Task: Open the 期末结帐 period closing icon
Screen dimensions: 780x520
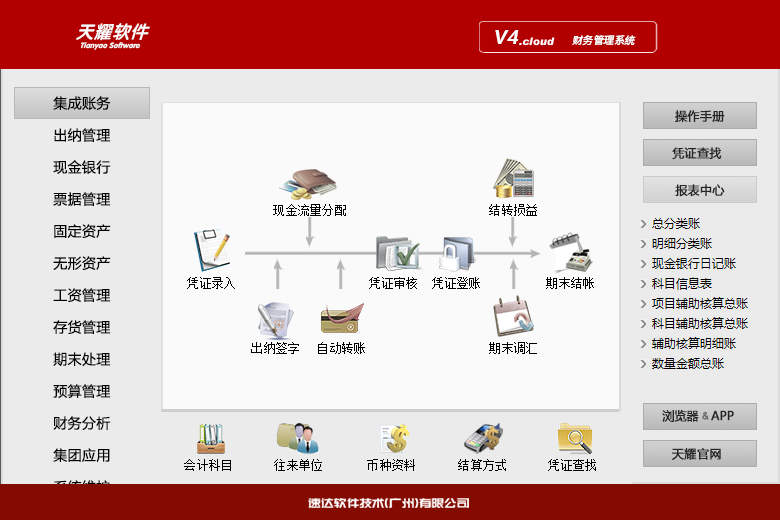Action: coord(570,253)
